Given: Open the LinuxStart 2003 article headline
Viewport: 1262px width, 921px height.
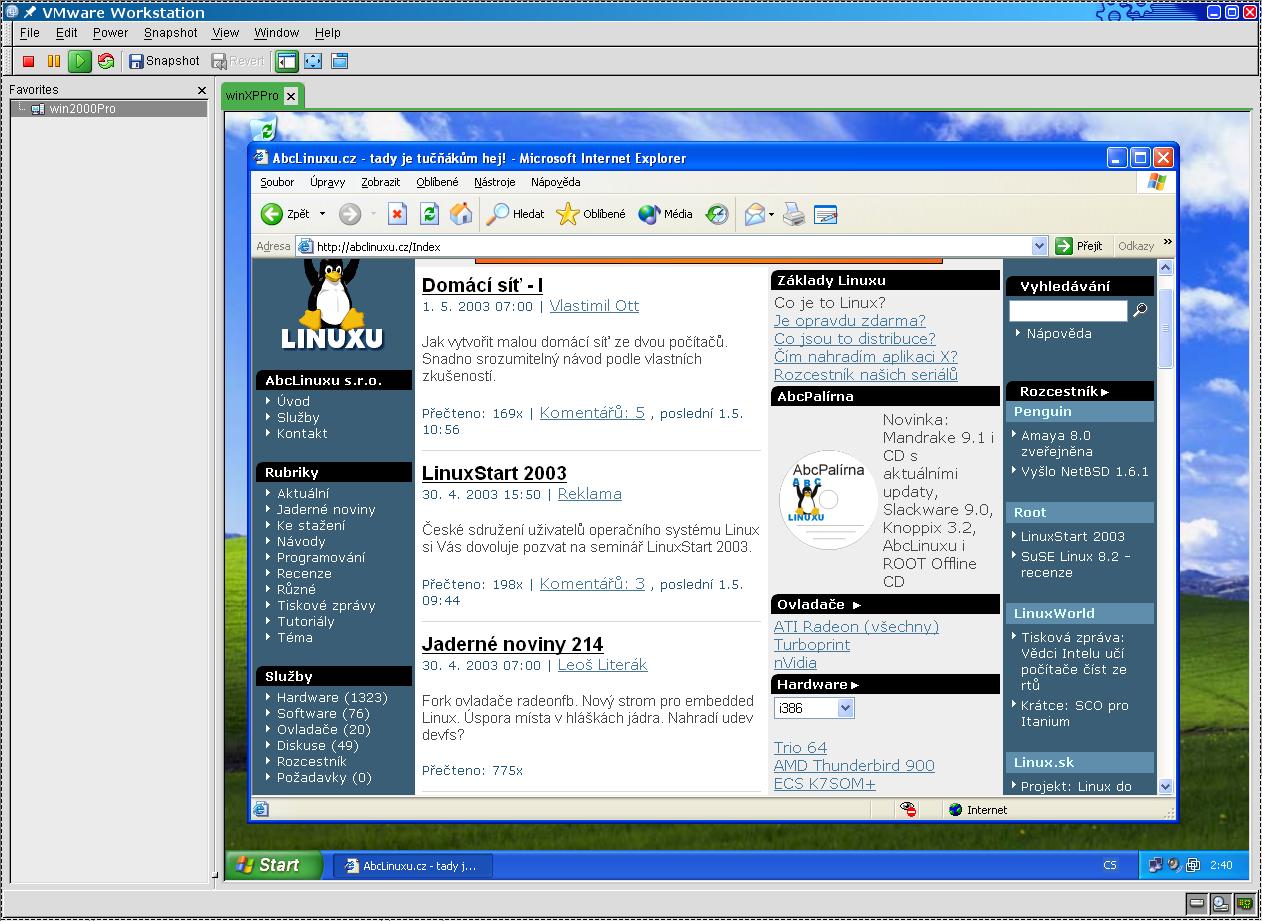Looking at the screenshot, I should (494, 474).
